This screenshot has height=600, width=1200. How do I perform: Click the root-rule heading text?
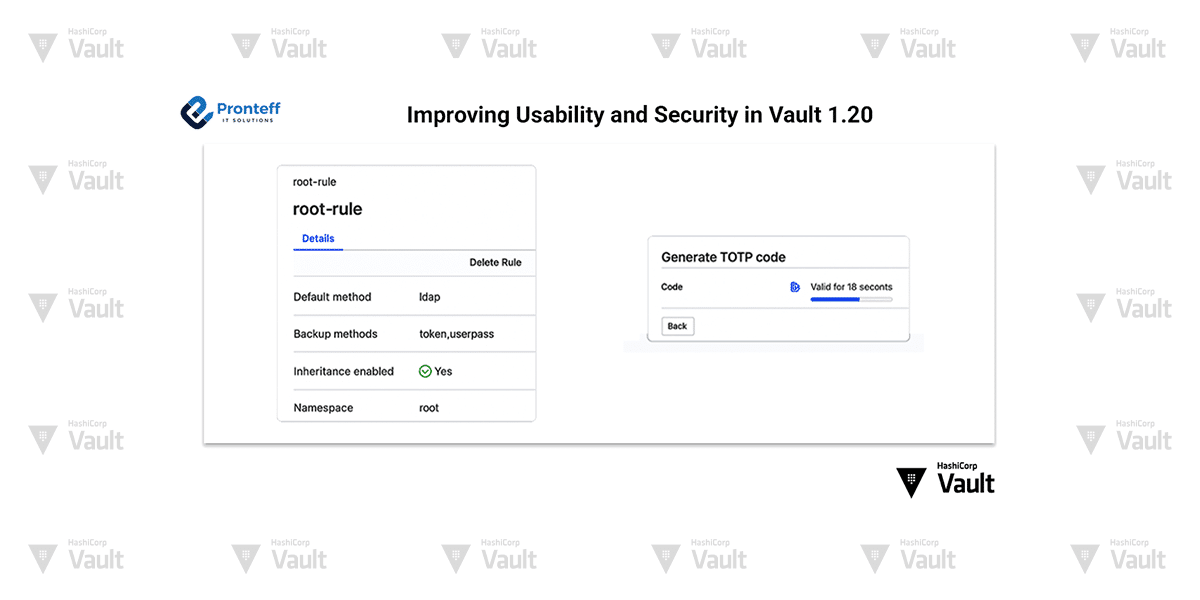point(328,208)
